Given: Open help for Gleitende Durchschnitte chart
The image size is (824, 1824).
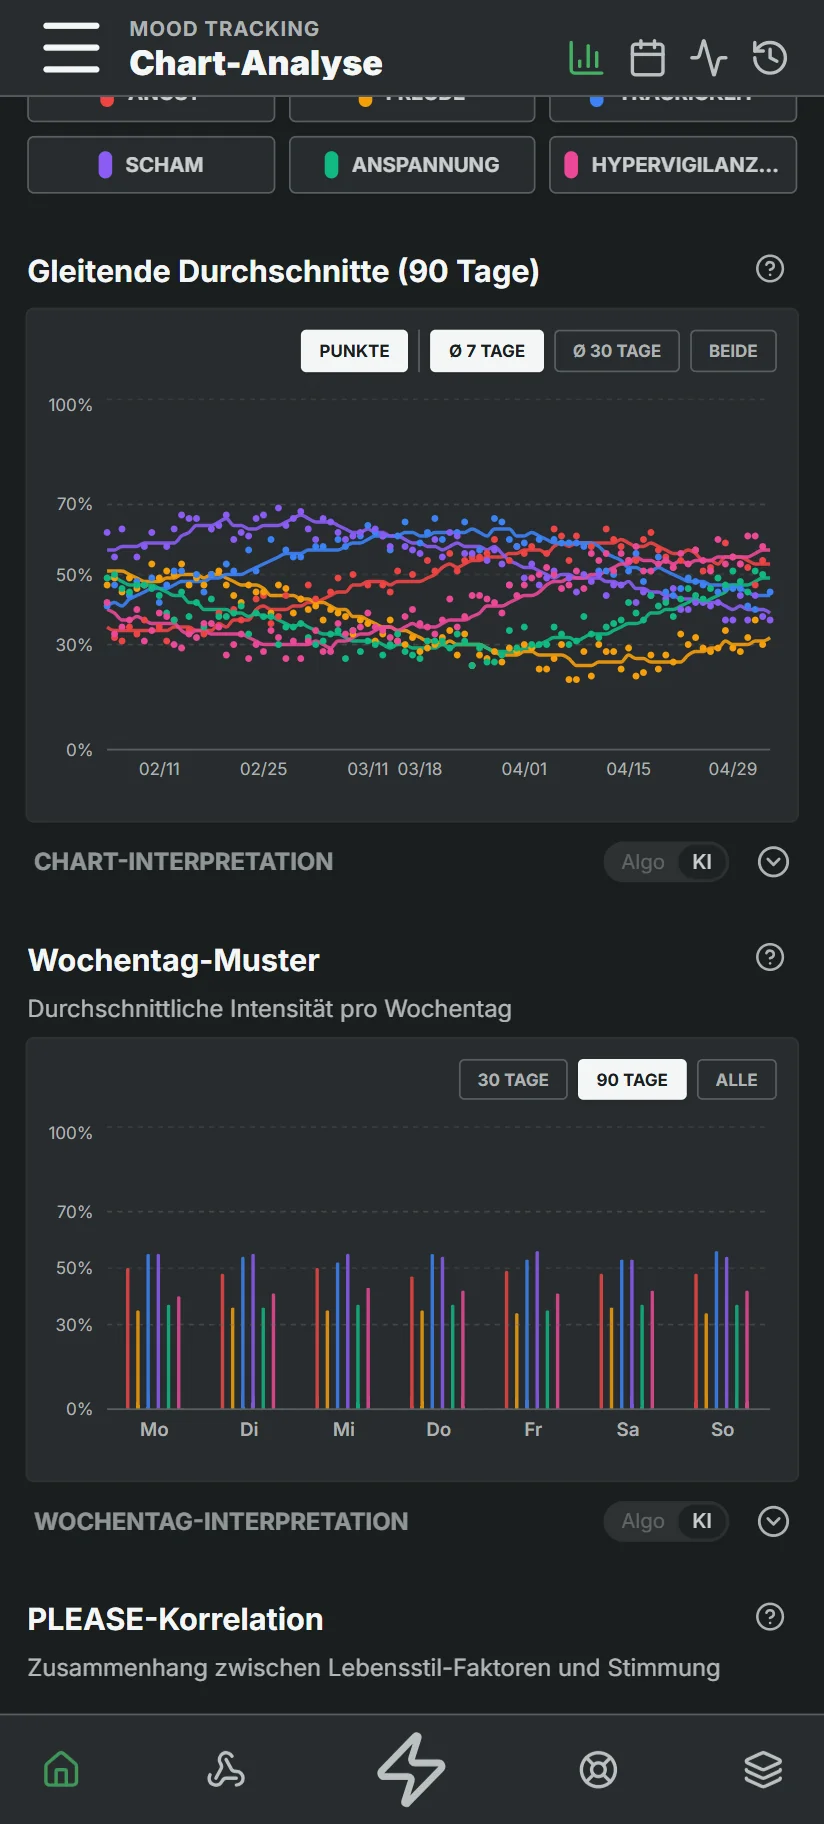Looking at the screenshot, I should point(770,269).
